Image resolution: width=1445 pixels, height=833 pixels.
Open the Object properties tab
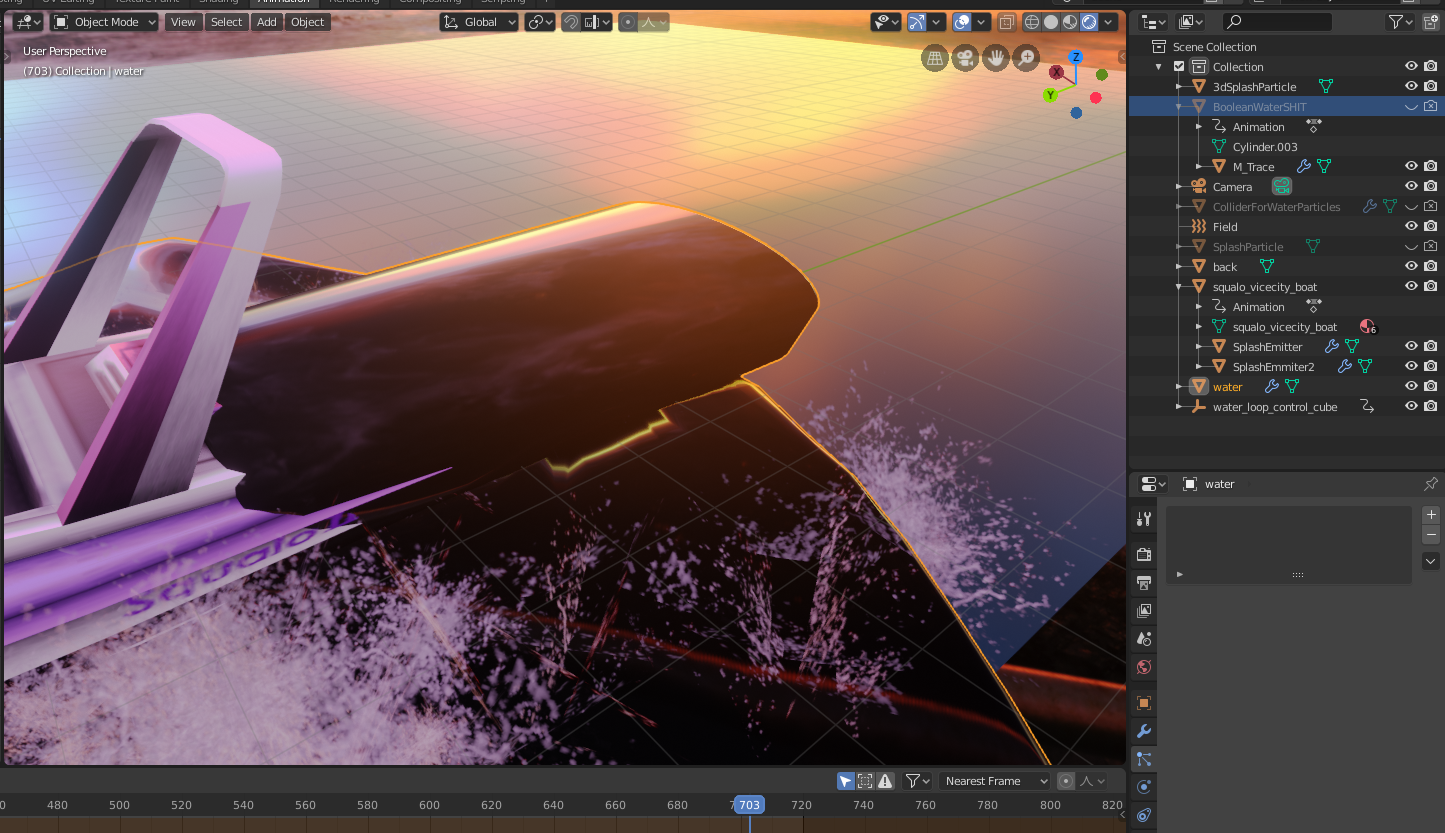coord(1144,703)
